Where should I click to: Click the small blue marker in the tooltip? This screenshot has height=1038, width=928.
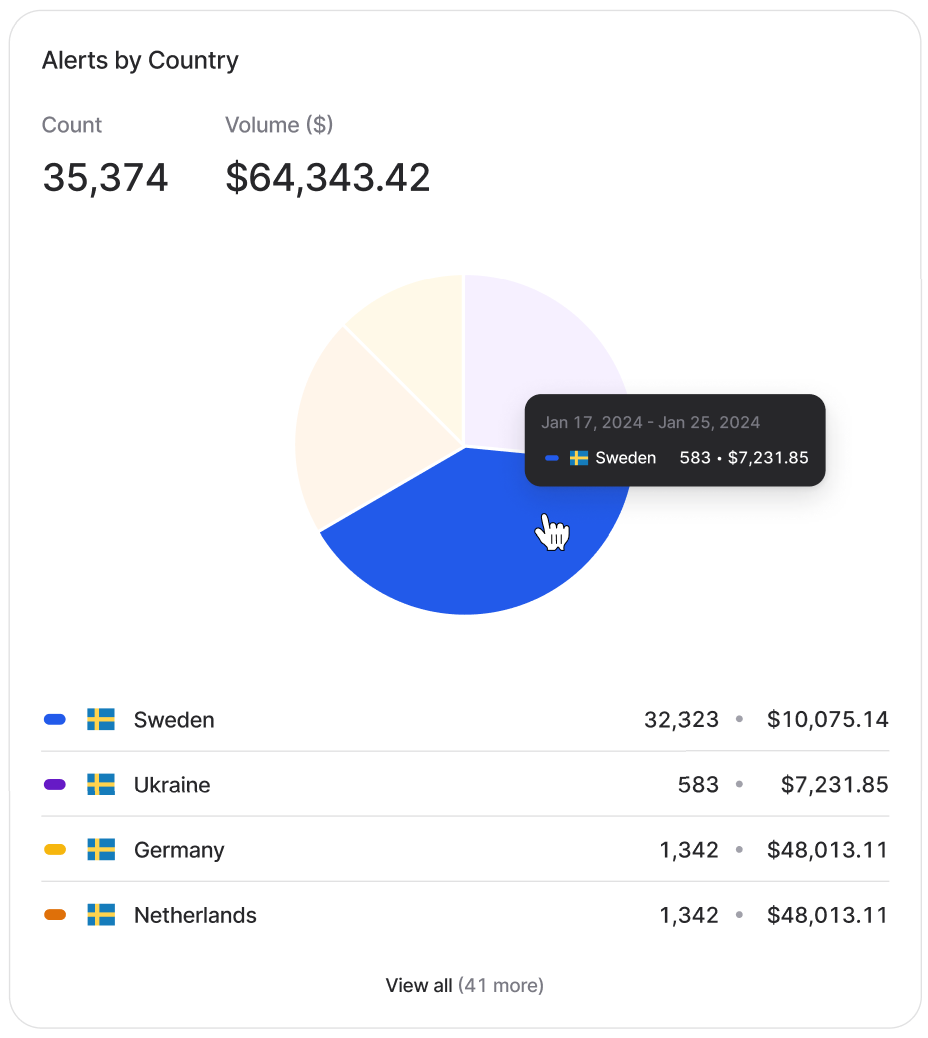[x=552, y=458]
